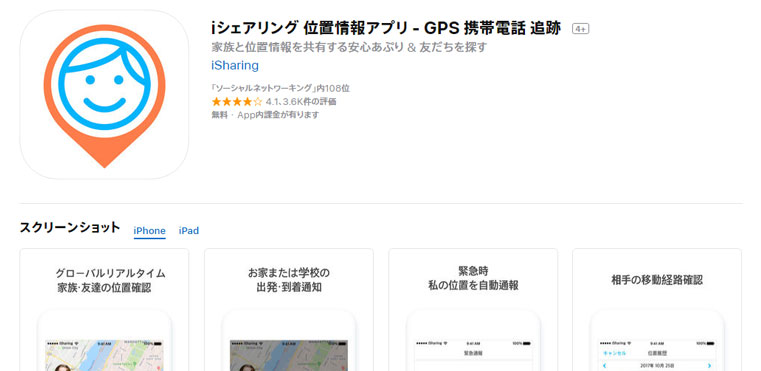Click the ソーシャルネットワーキング category ranking text
This screenshot has width=761, height=371.
(x=281, y=88)
